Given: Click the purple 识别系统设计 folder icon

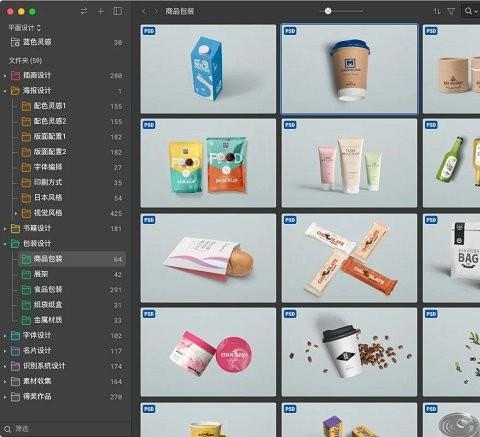Looking at the screenshot, I should (x=15, y=366).
